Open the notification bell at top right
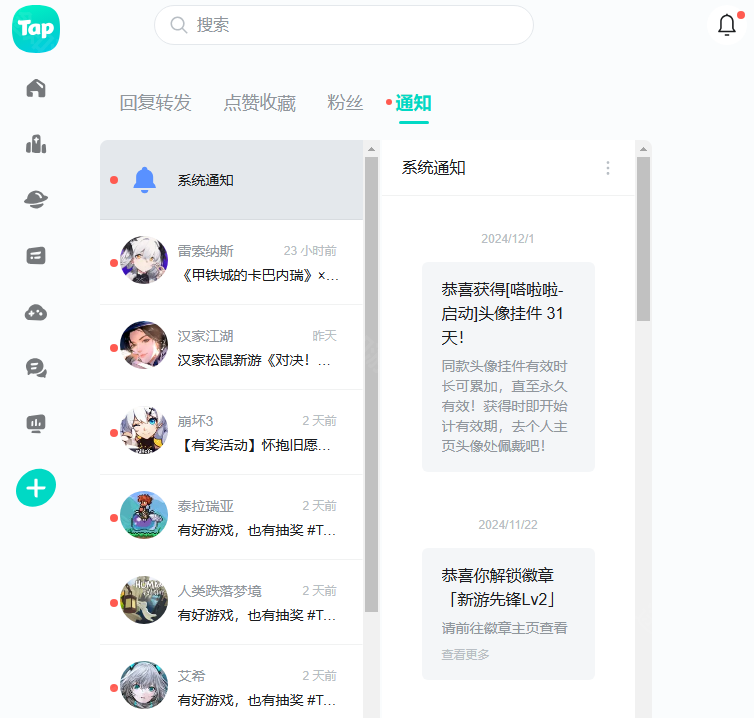 [x=727, y=26]
